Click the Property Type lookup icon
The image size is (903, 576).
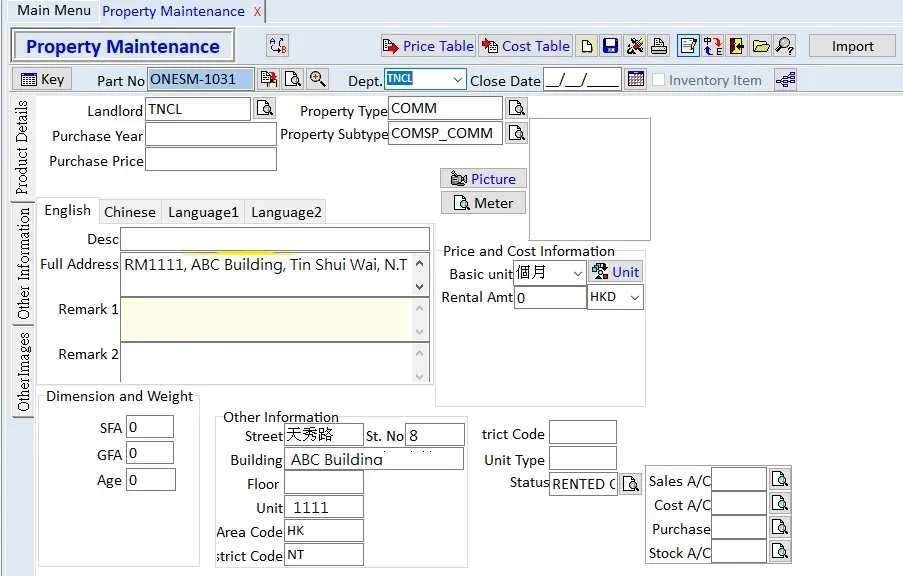point(516,108)
